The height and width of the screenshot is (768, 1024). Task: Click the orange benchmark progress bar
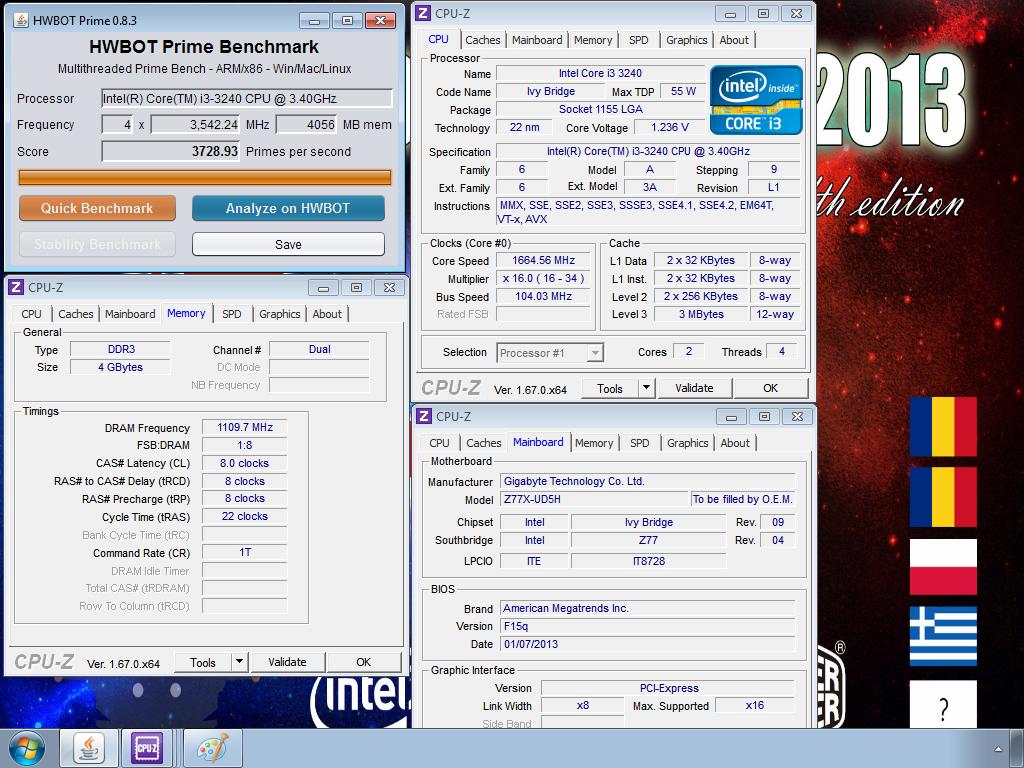tap(205, 178)
